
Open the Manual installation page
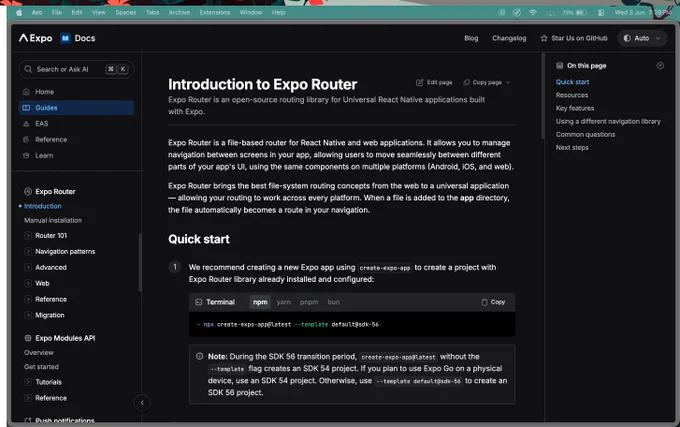[53, 221]
